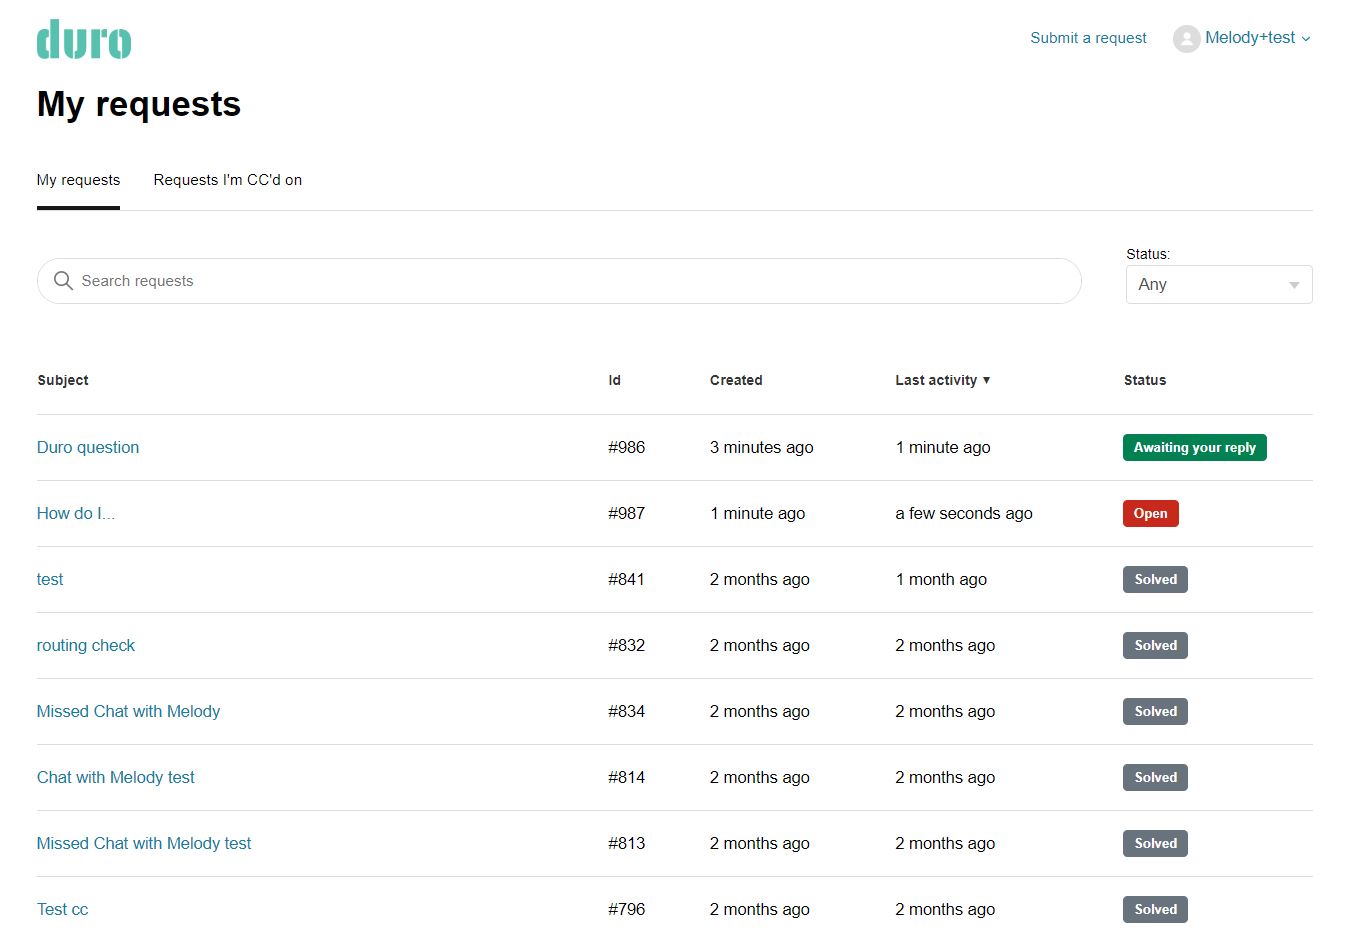Screen dimensions: 1353x935
Task: Open the Missed Chat with Melody request
Action: [128, 711]
